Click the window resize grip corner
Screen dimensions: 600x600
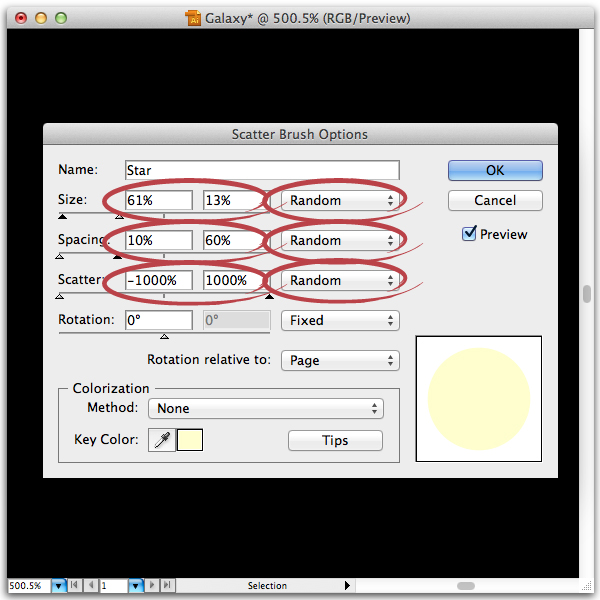(587, 586)
